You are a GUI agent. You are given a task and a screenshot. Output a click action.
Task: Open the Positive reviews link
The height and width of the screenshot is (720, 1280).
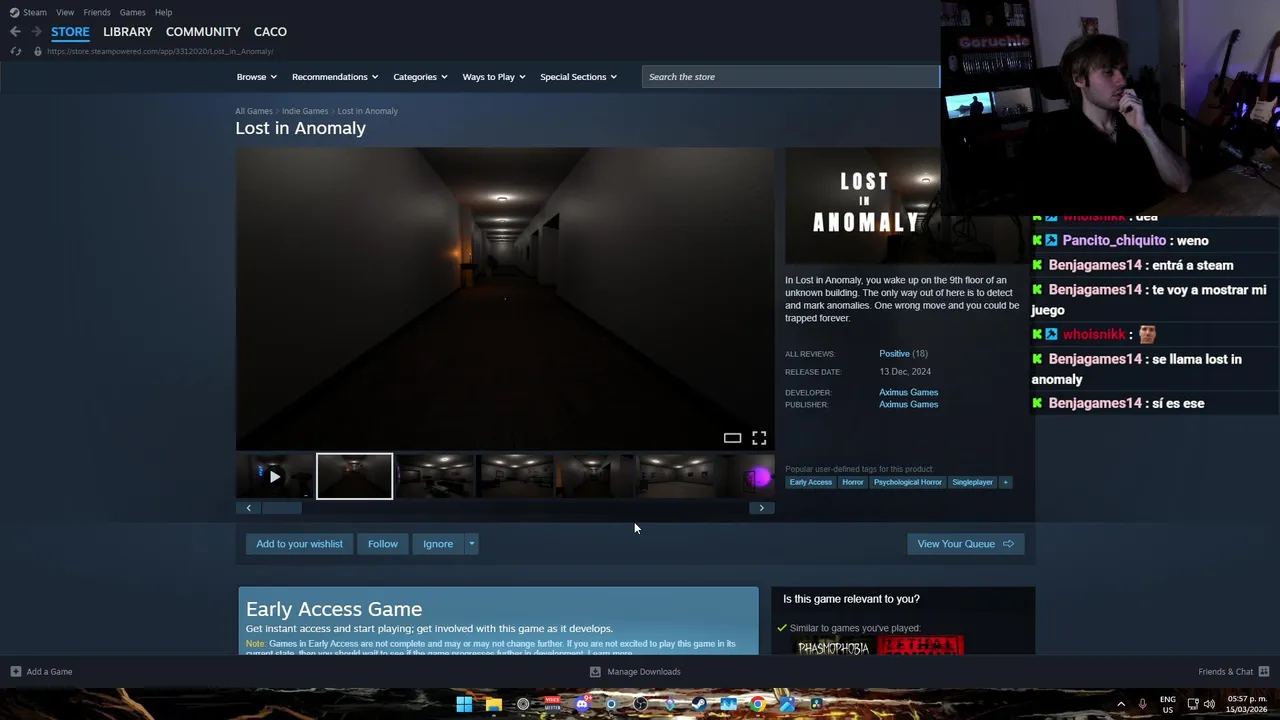[x=894, y=354]
